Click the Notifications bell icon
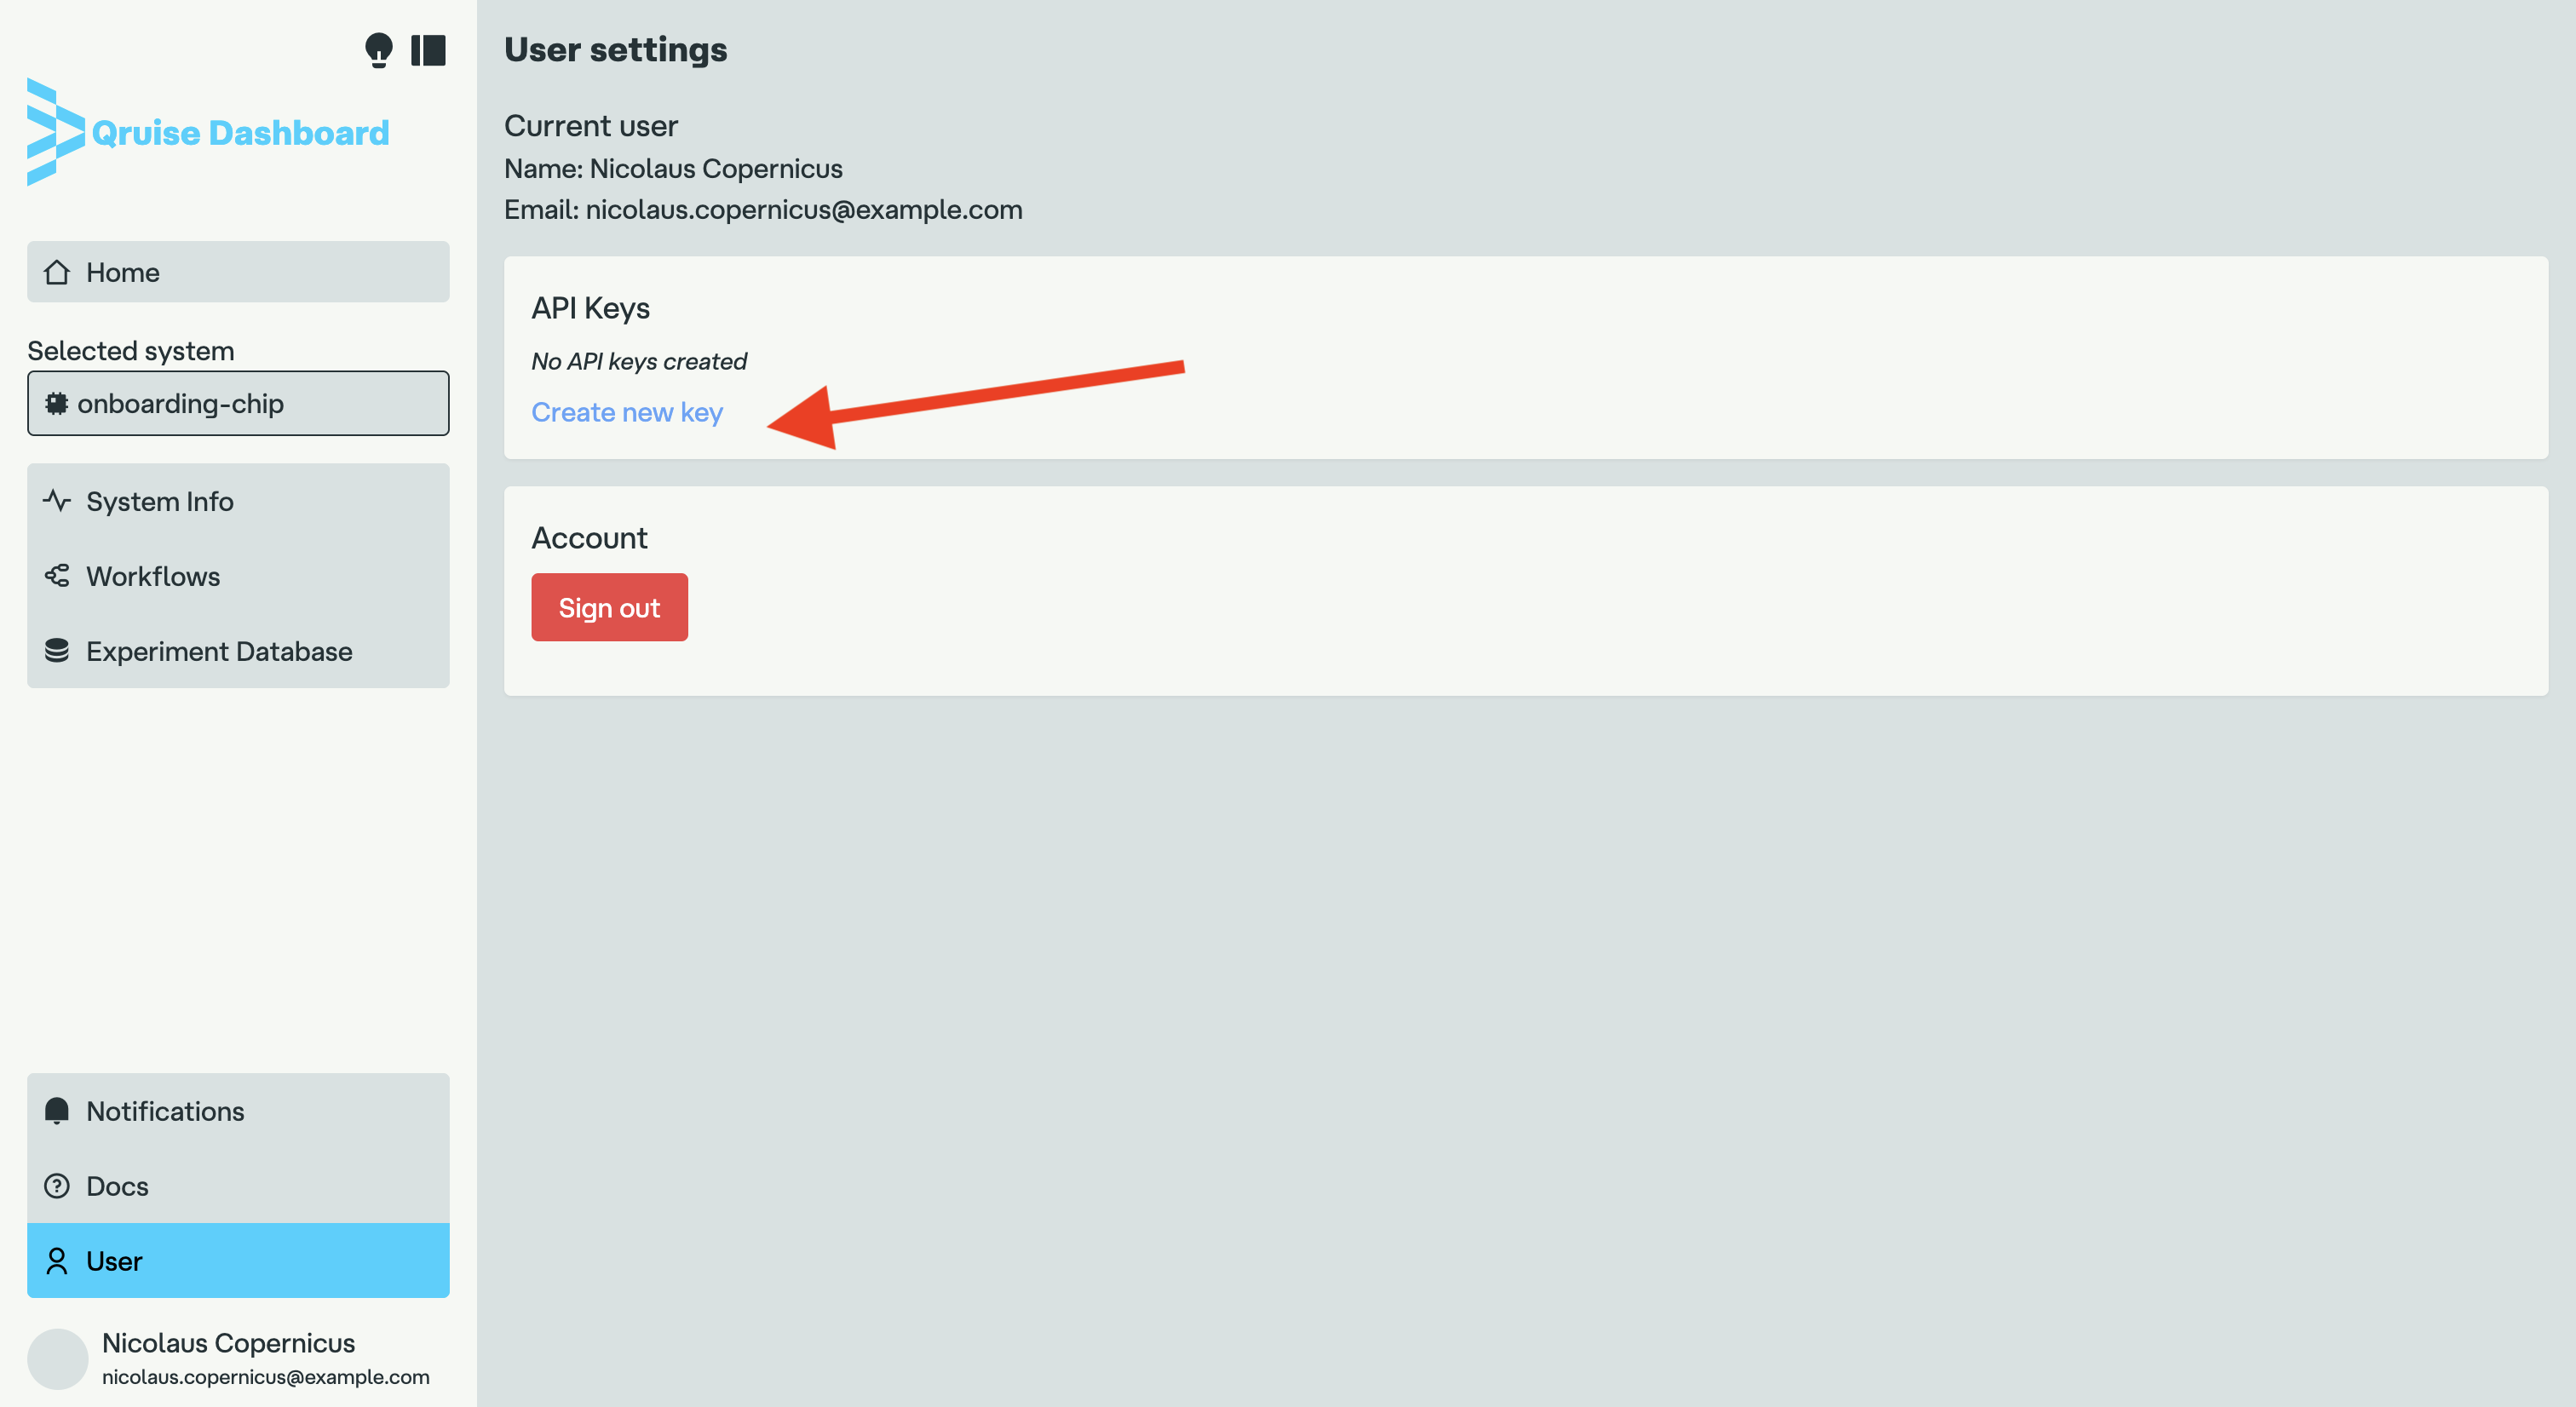This screenshot has height=1407, width=2576. [57, 1110]
